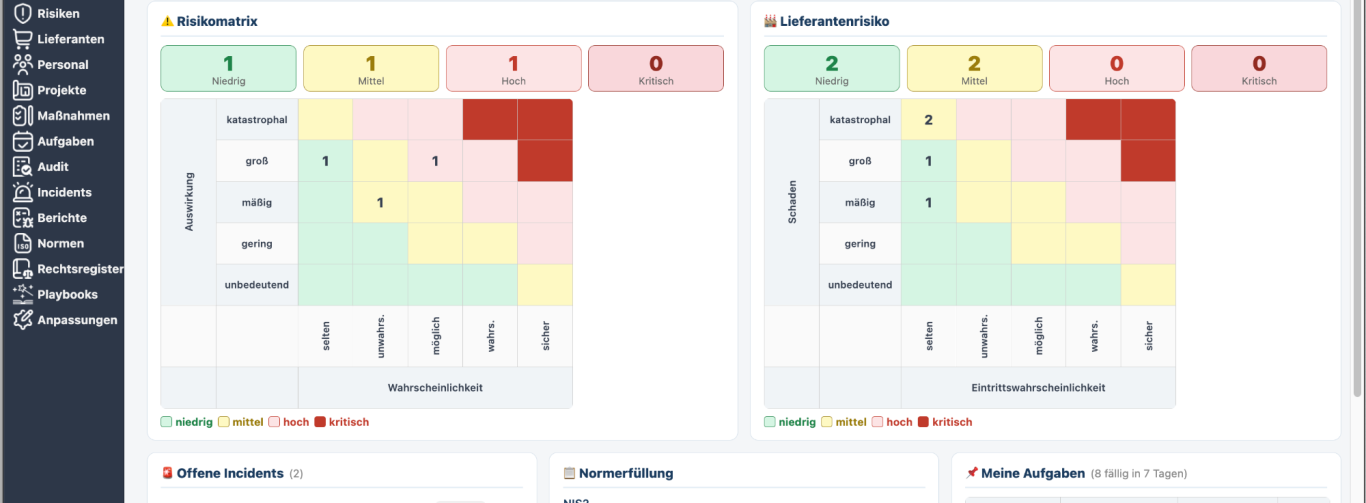Viewport: 1366px width, 503px height.
Task: Open the Berichte sidebar entry
Action: pos(62,218)
